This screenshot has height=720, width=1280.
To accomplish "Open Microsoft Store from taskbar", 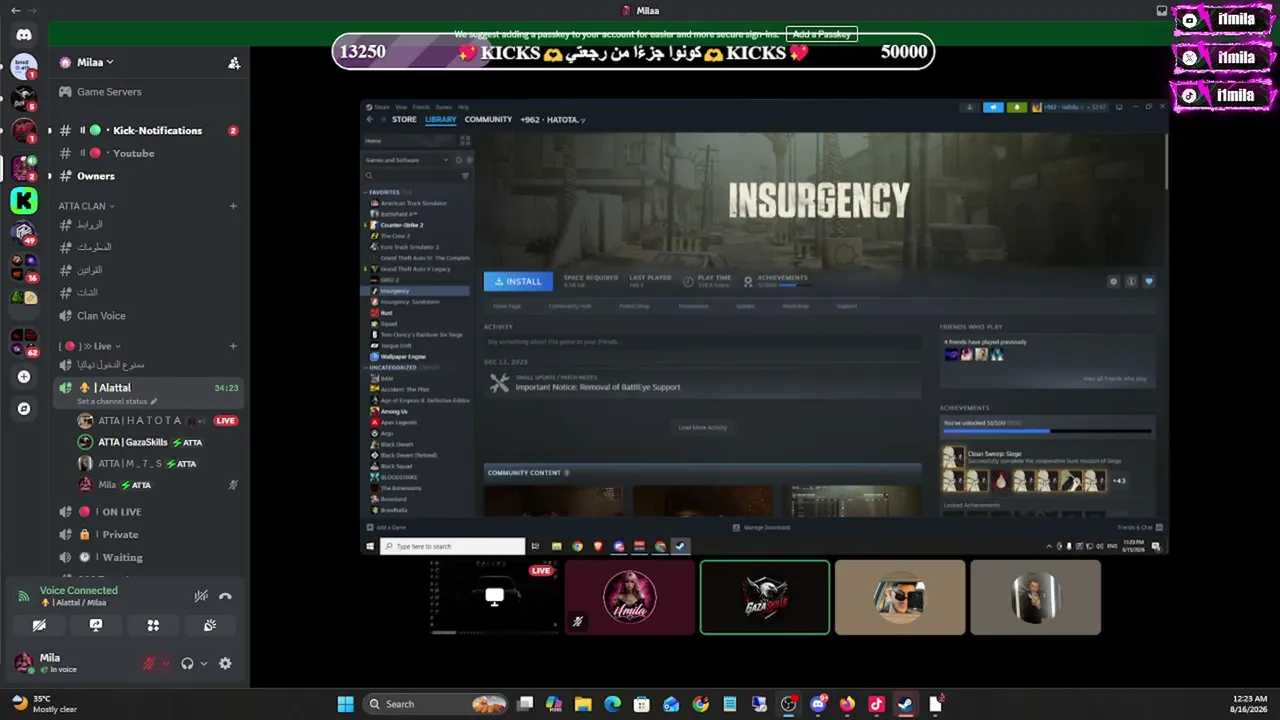I will pyautogui.click(x=641, y=704).
